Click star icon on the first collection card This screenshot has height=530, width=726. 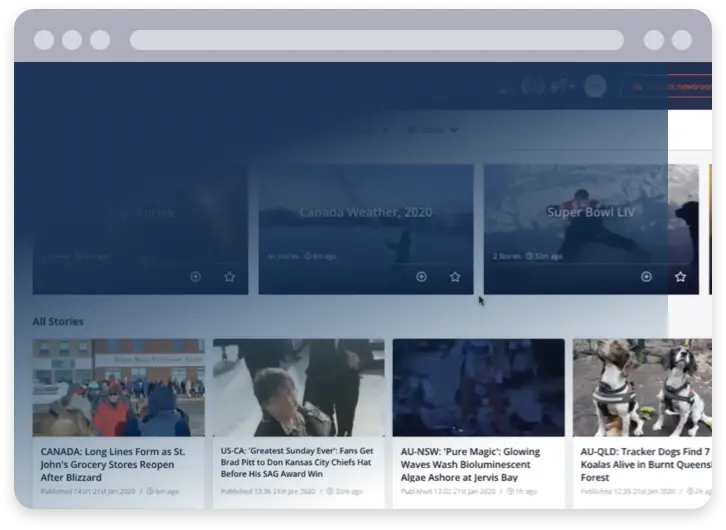tap(229, 277)
